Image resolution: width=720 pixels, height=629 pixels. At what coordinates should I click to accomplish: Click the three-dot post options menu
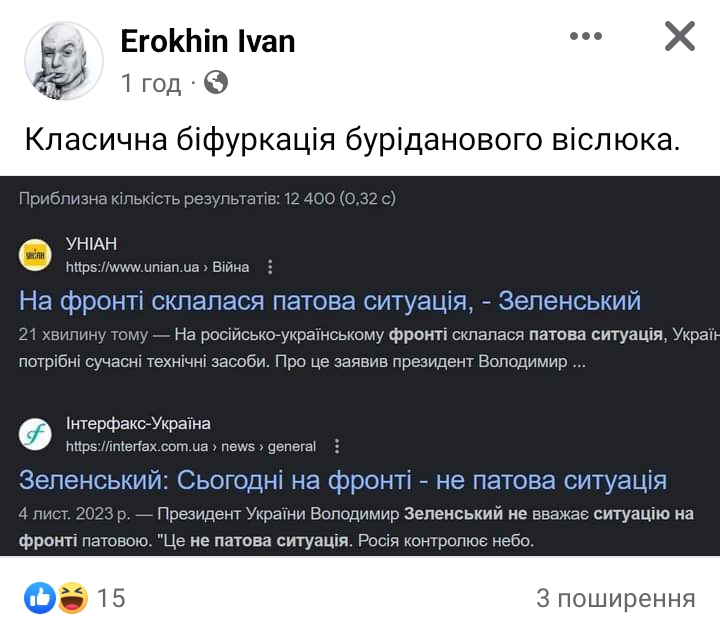pos(586,37)
